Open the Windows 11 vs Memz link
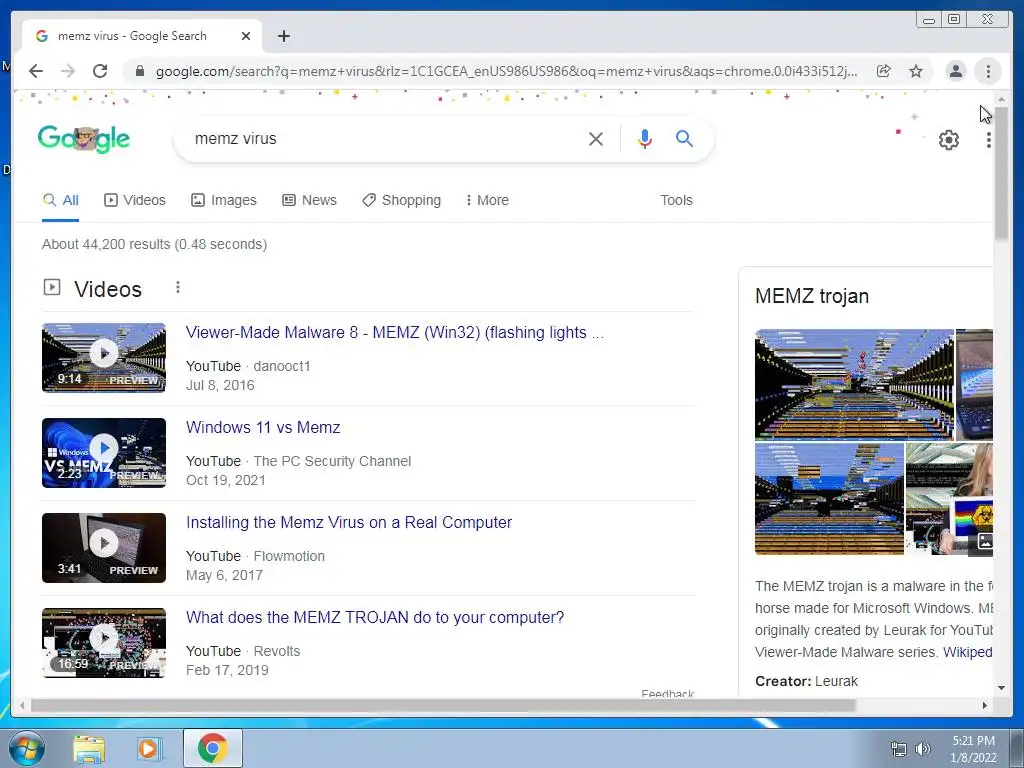 (x=263, y=428)
